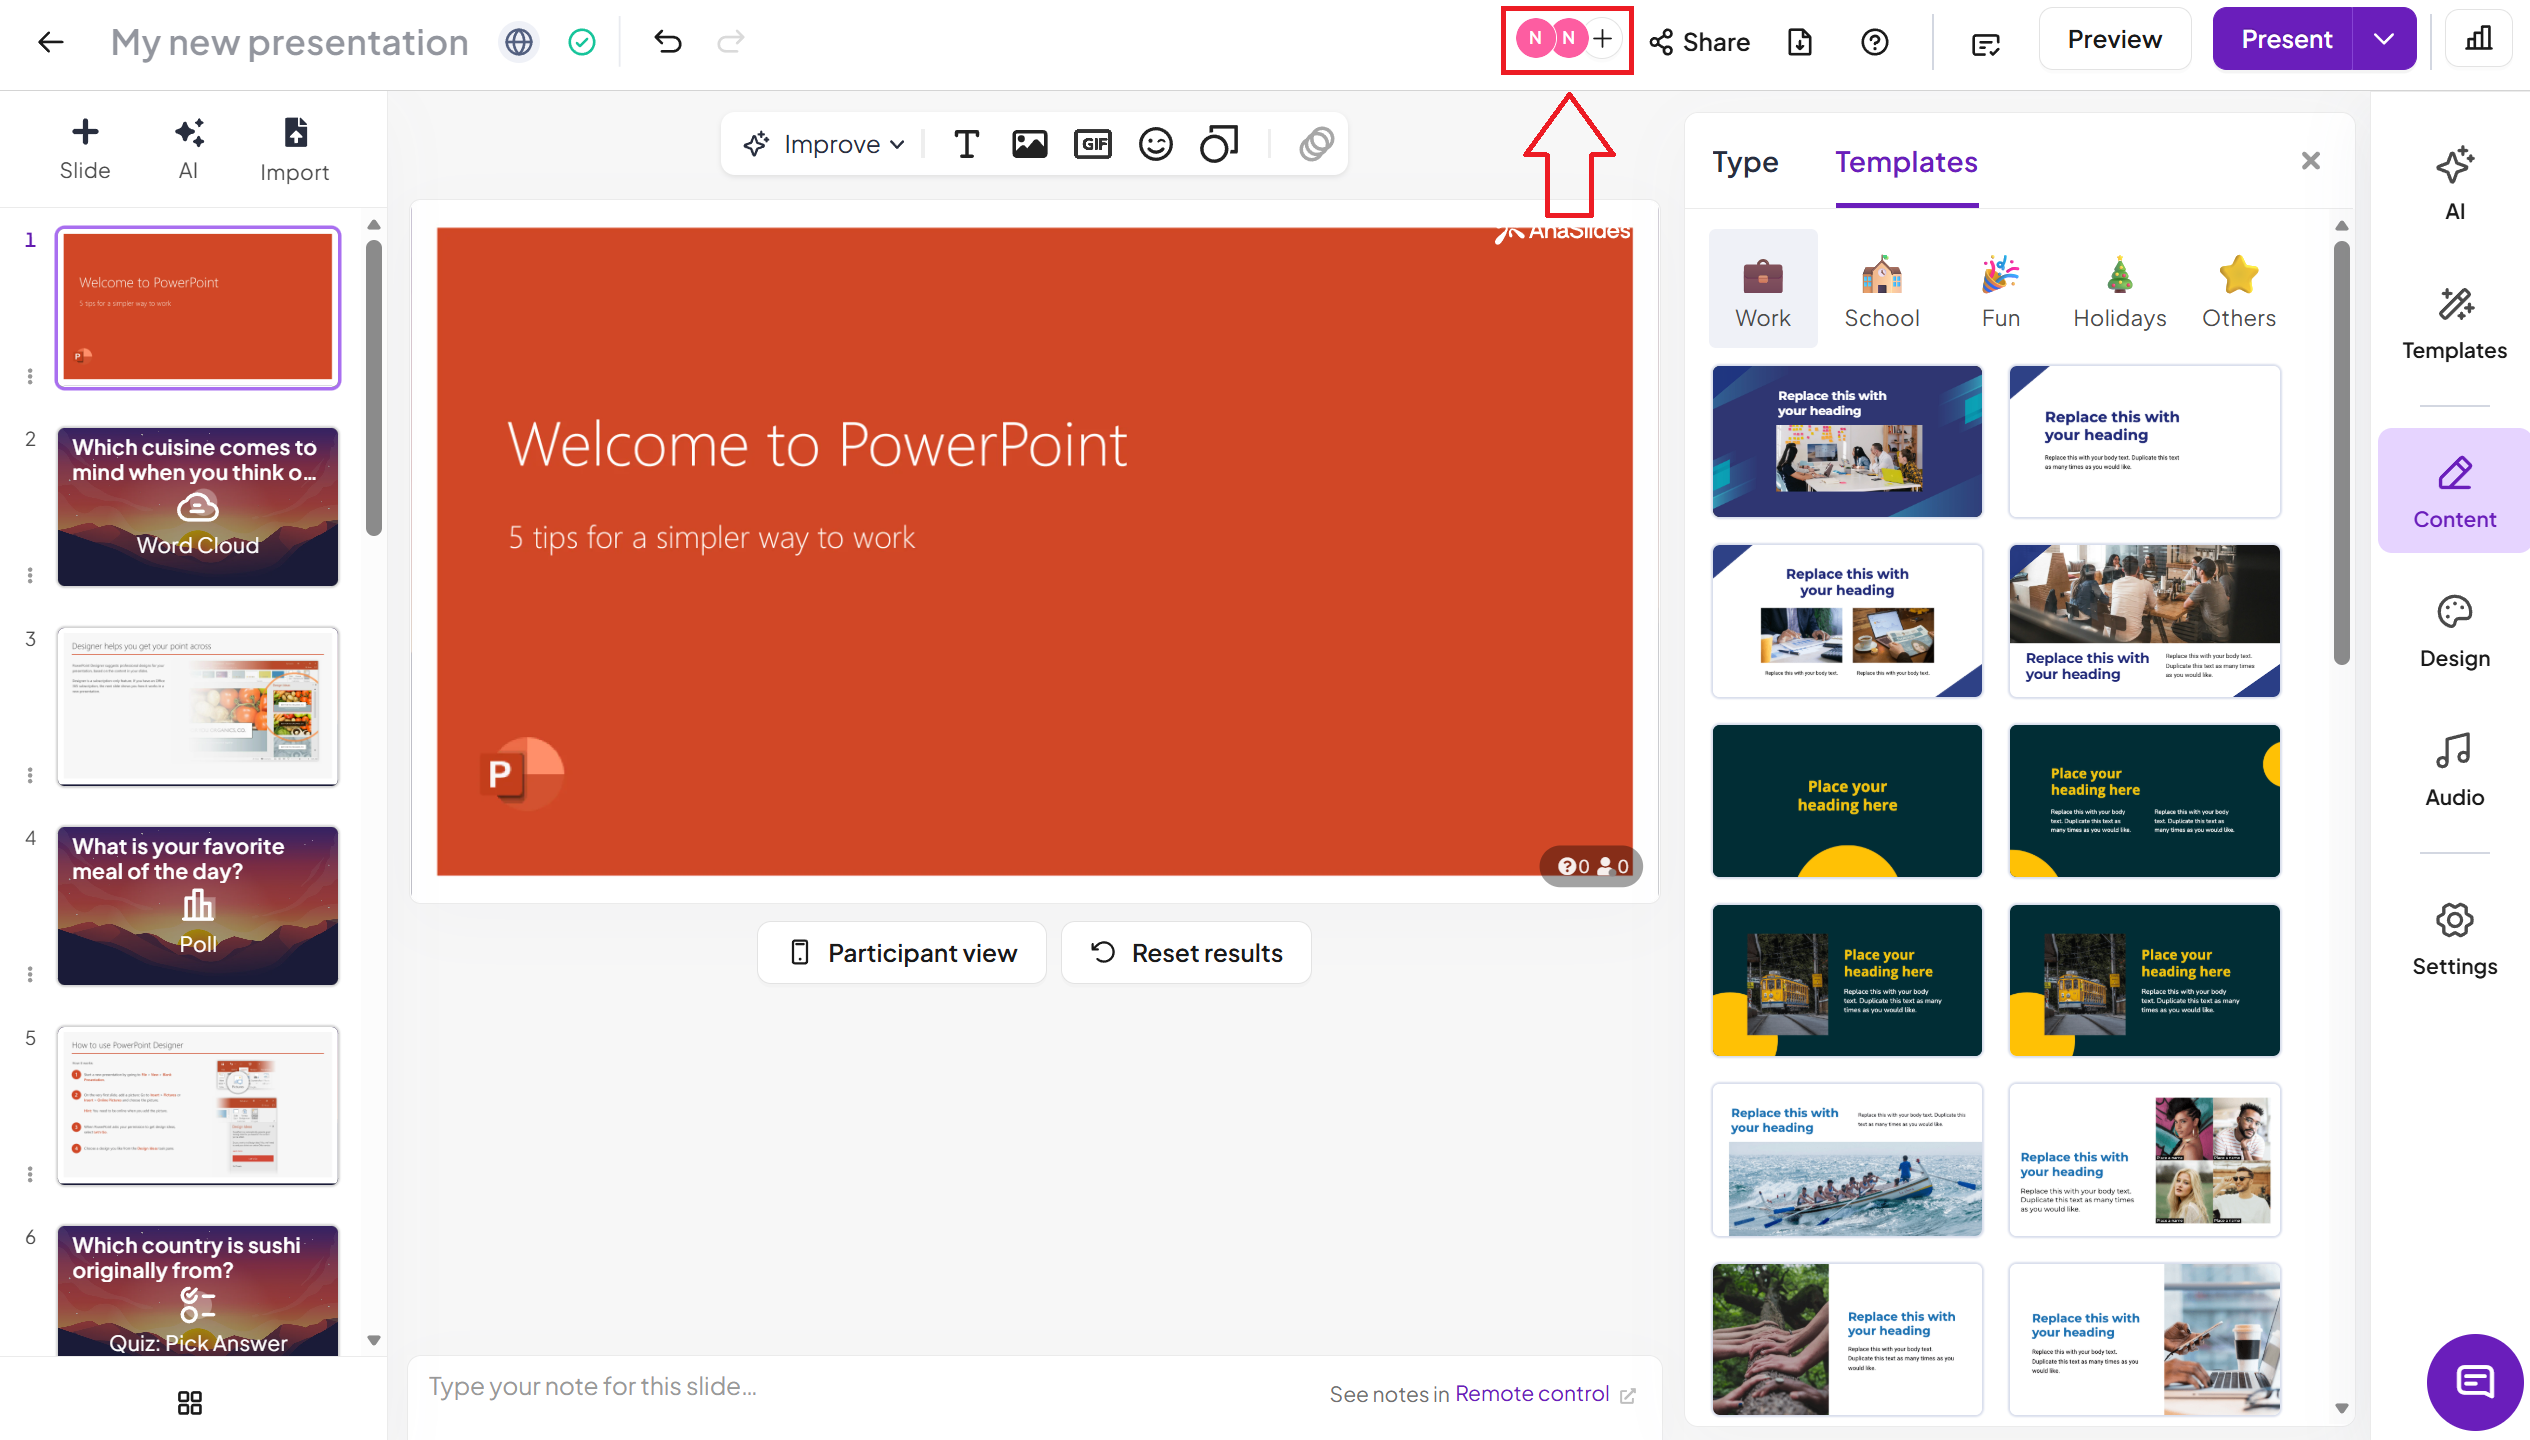The height and width of the screenshot is (1440, 2530).
Task: Open the Remote control link
Action: point(1532,1394)
